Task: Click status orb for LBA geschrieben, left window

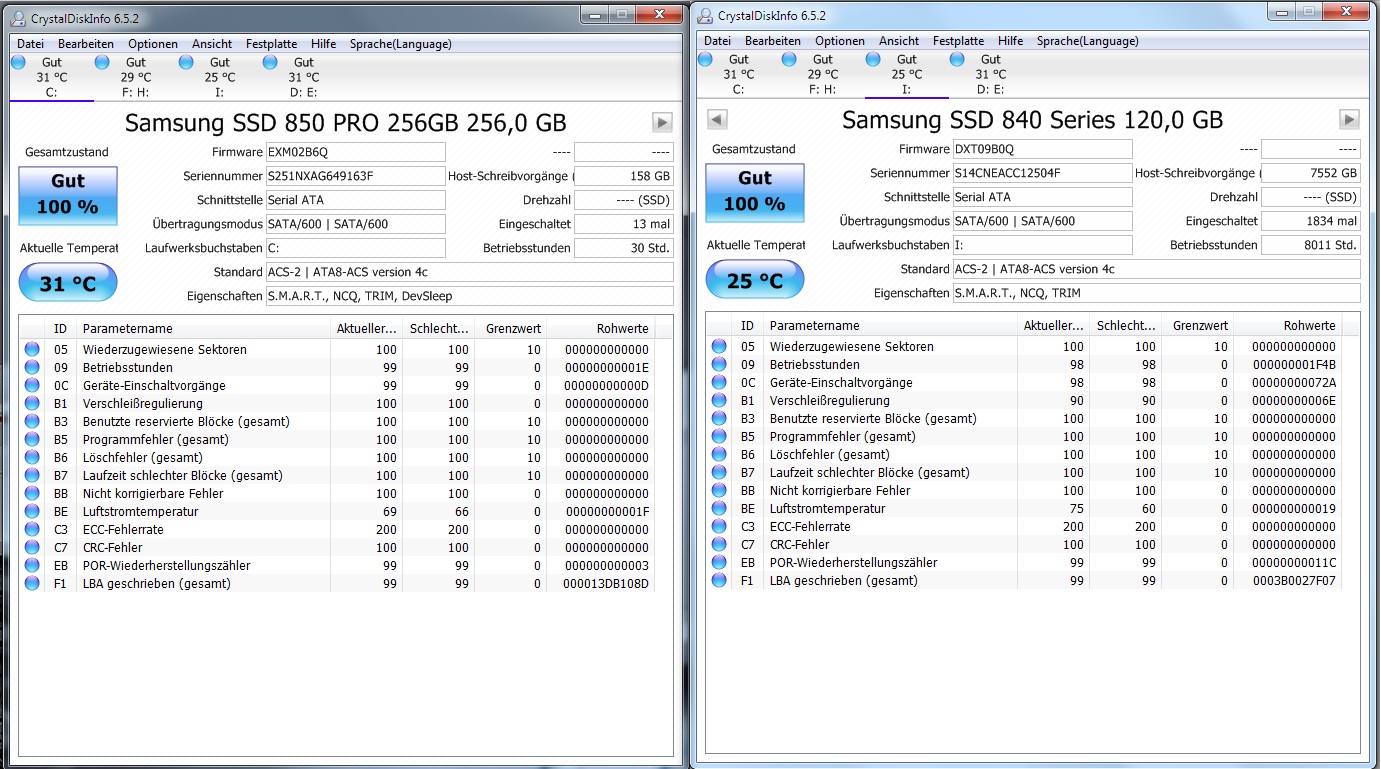Action: [x=32, y=584]
